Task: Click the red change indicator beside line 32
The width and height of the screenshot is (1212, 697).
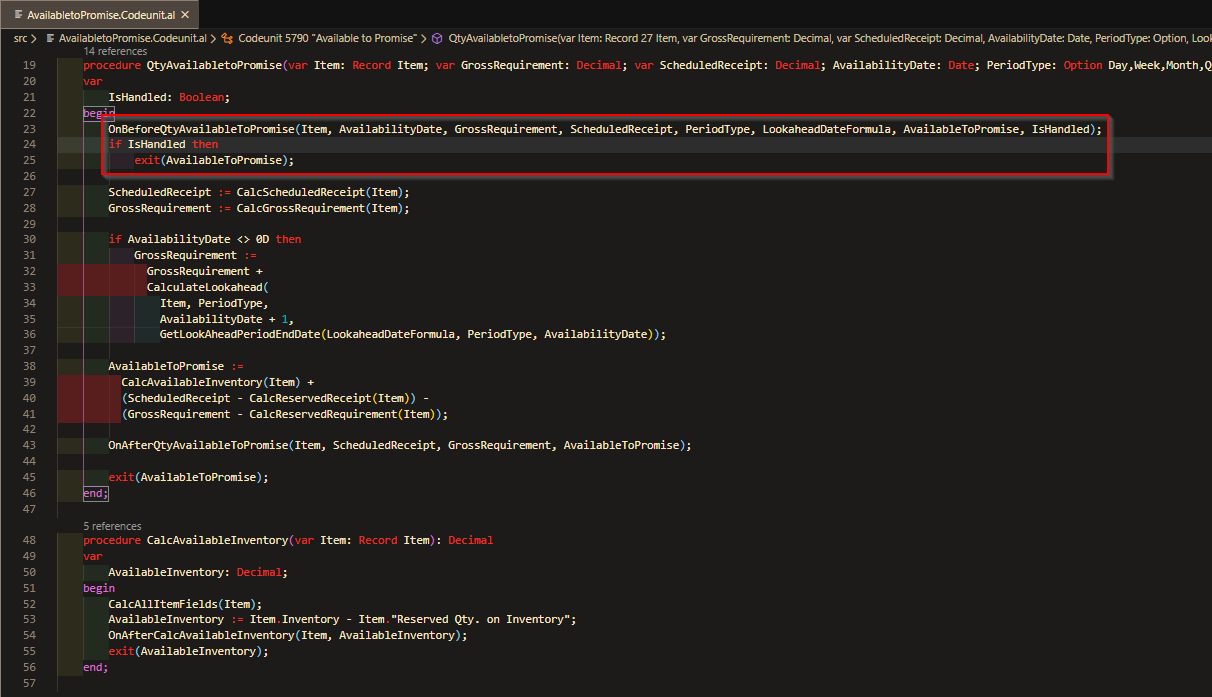Action: [x=62, y=270]
